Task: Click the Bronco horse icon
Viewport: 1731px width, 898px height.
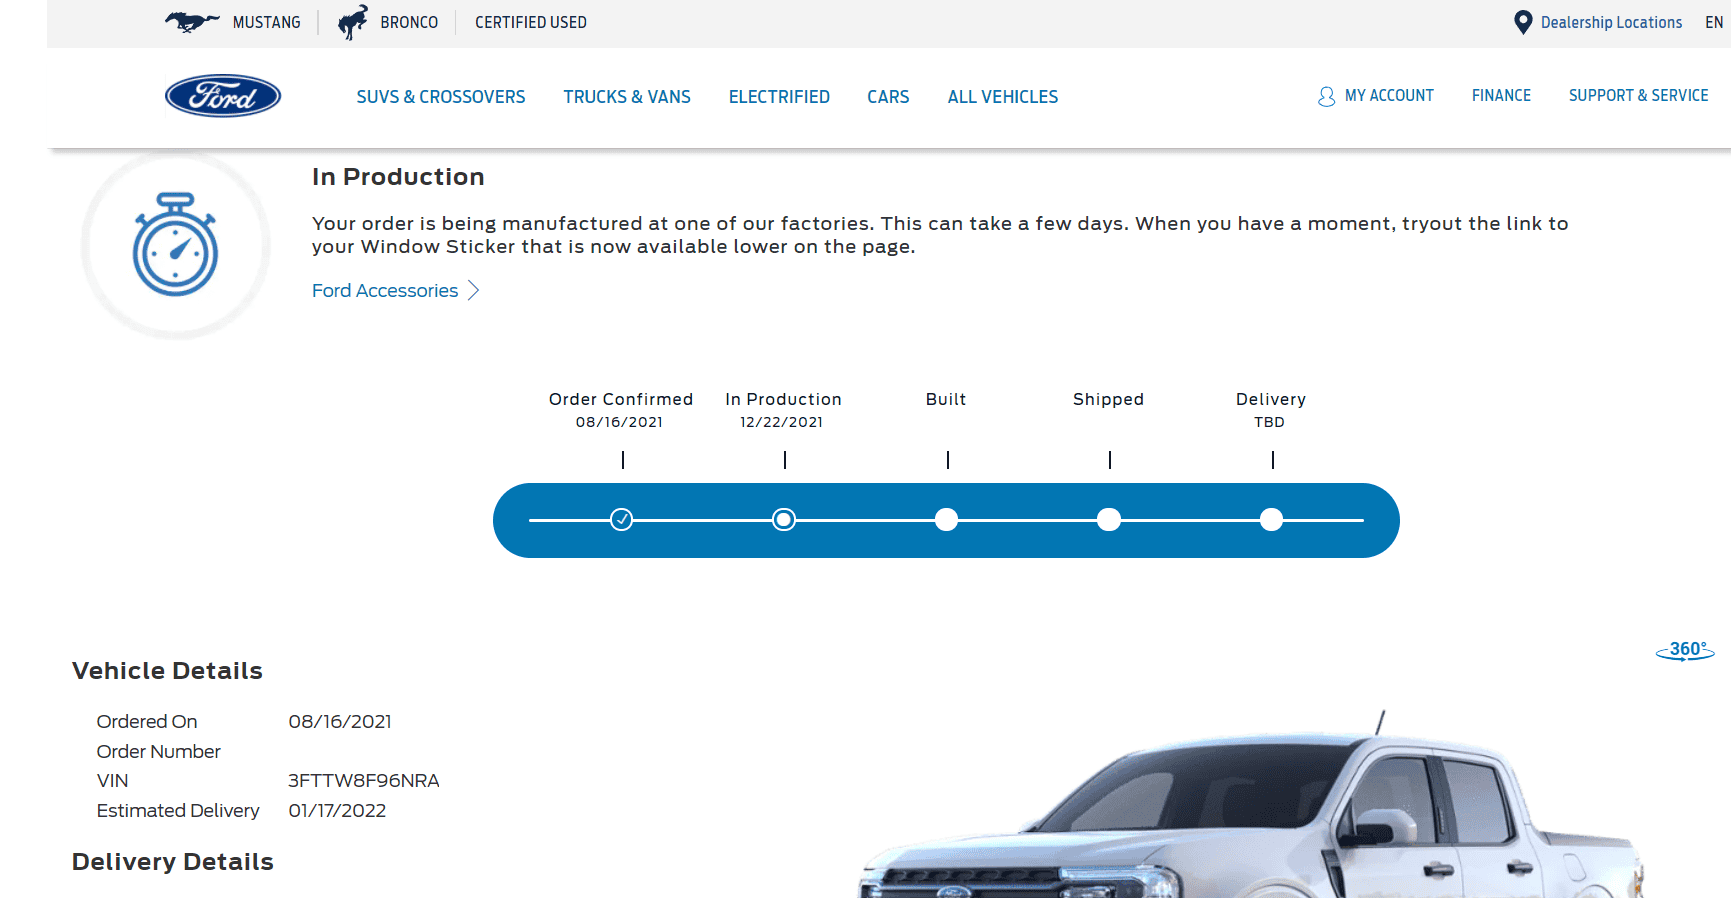Action: click(352, 22)
